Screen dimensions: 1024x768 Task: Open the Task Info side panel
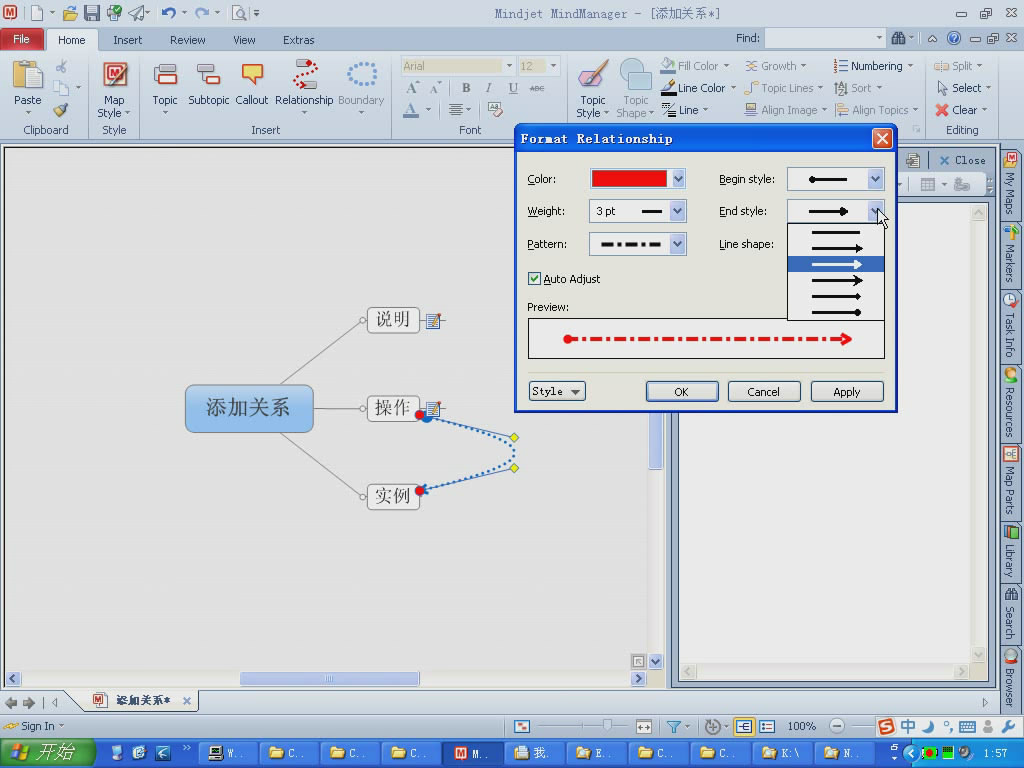[1010, 327]
